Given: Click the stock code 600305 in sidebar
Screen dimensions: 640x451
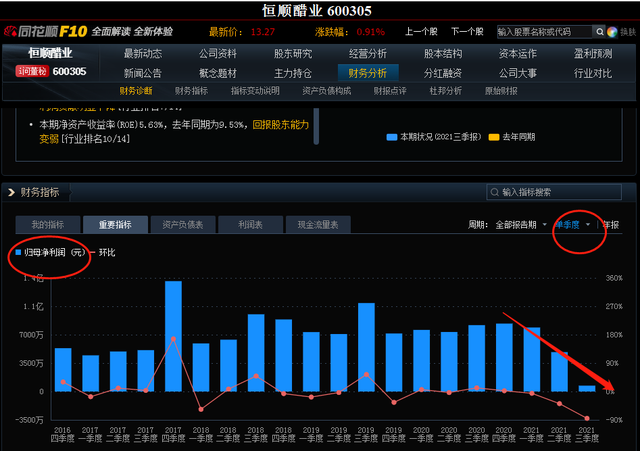Looking at the screenshot, I should coord(69,71).
